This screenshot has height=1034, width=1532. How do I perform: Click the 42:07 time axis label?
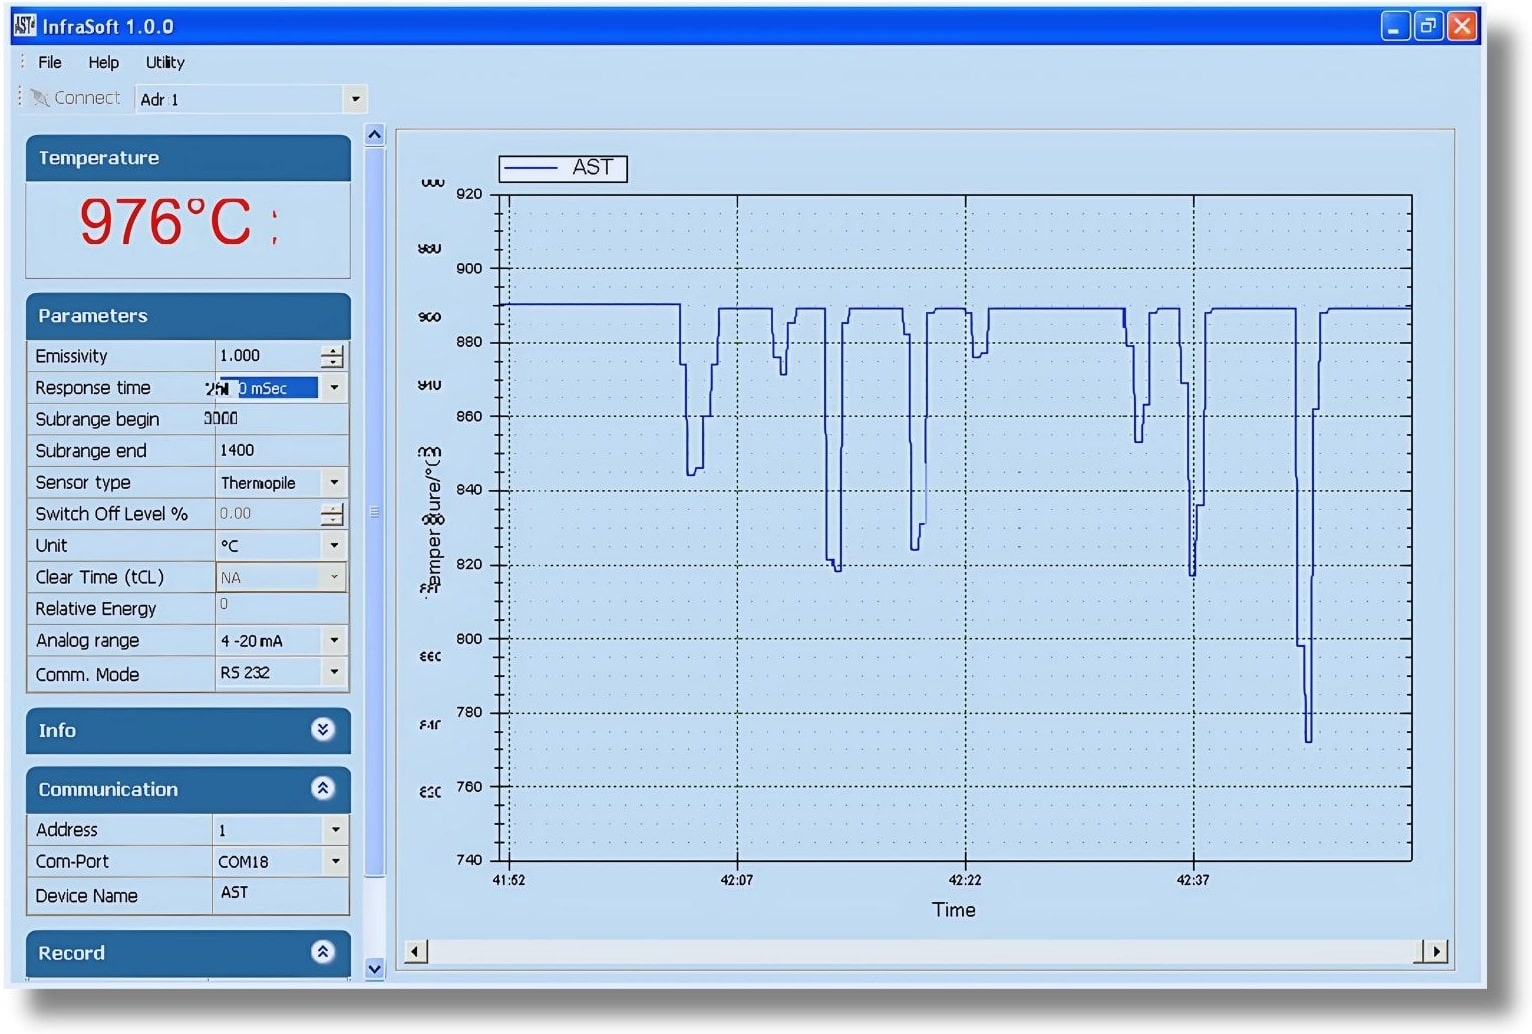(x=737, y=880)
